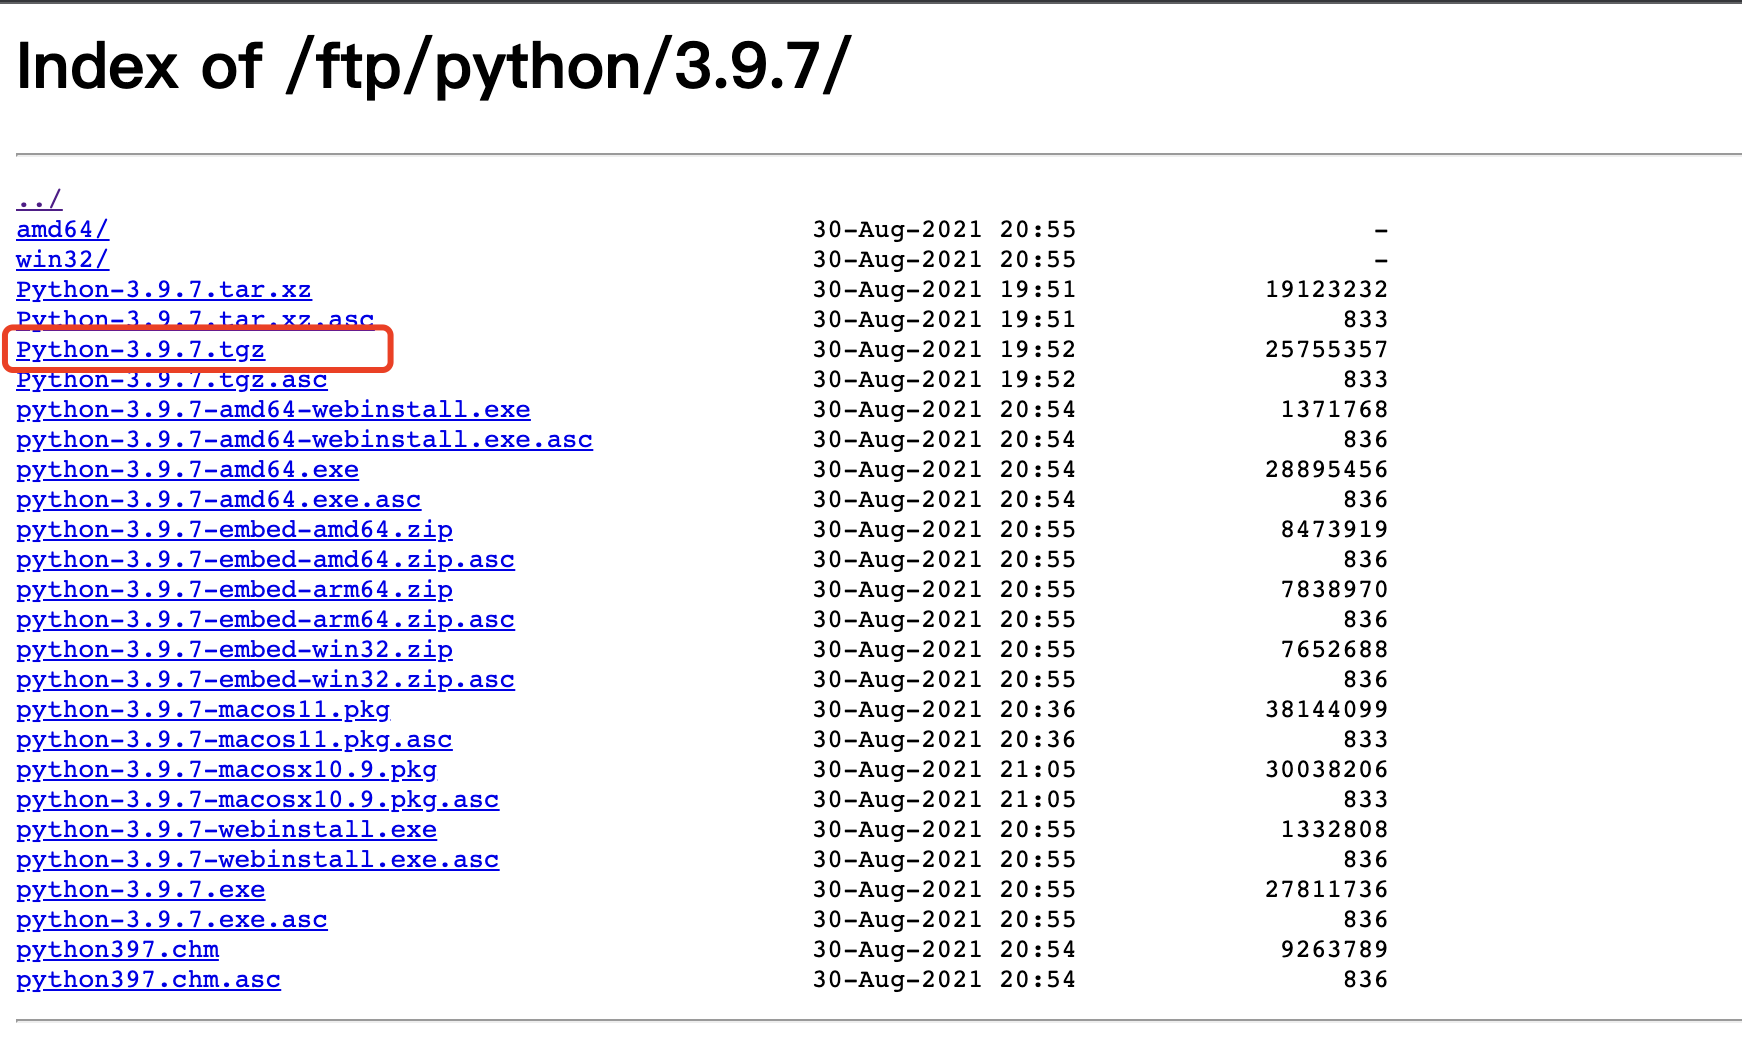The height and width of the screenshot is (1050, 1742).
Task: Download python-3.9.7-macos11.pkg
Action: tap(203, 709)
